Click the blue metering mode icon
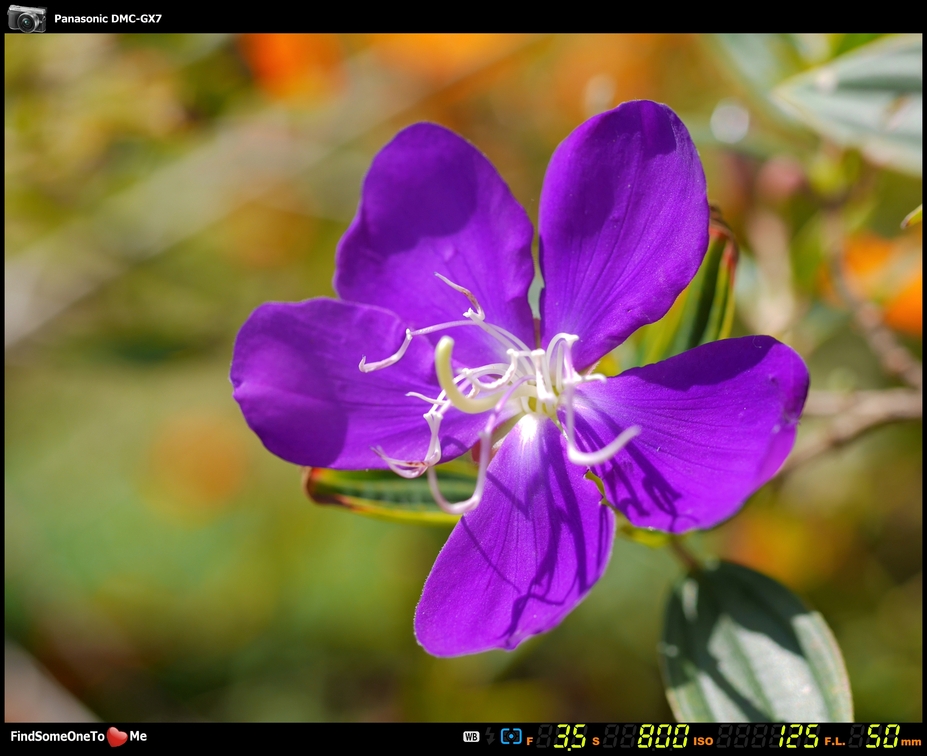The height and width of the screenshot is (756, 927). [x=511, y=736]
